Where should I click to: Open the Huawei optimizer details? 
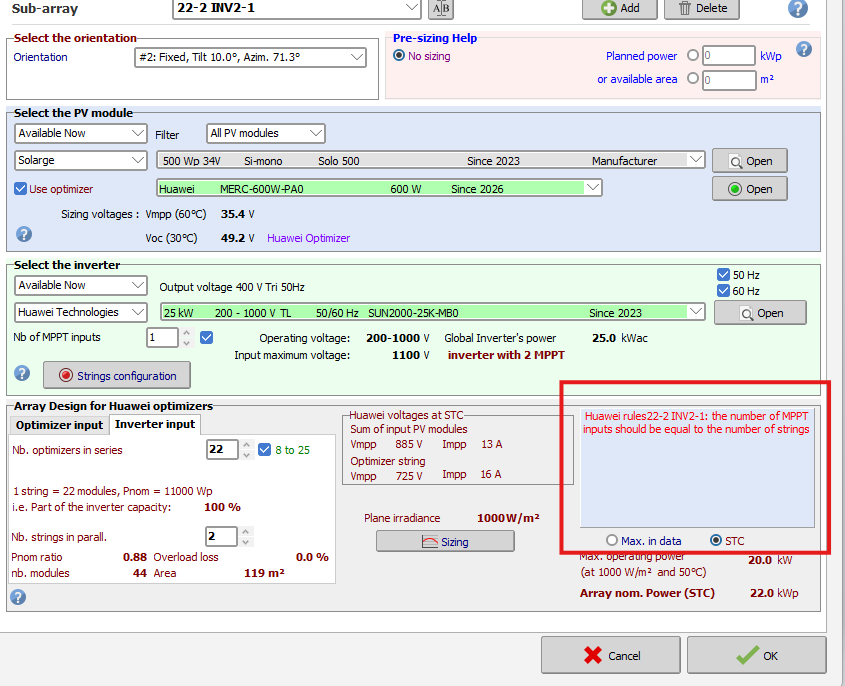click(749, 189)
